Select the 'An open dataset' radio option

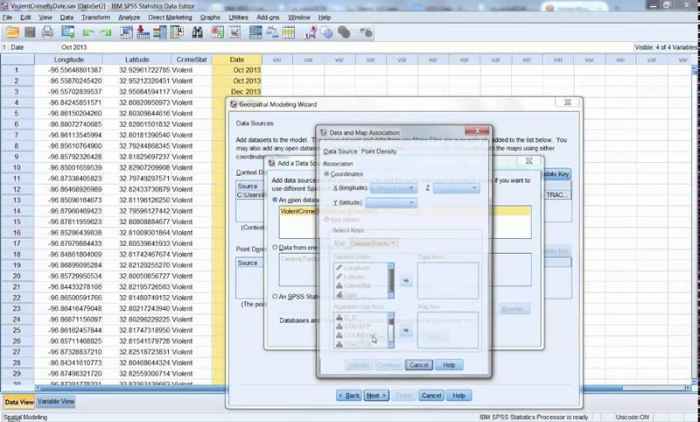pos(276,200)
